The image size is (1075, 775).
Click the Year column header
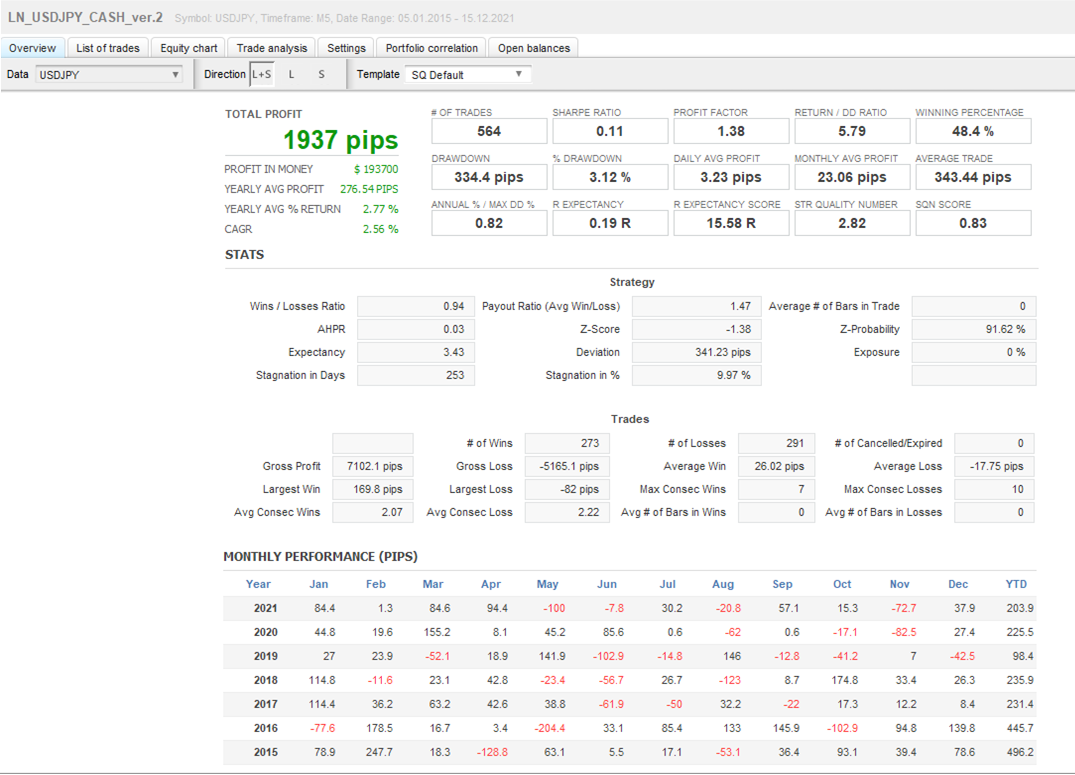pyautogui.click(x=258, y=584)
